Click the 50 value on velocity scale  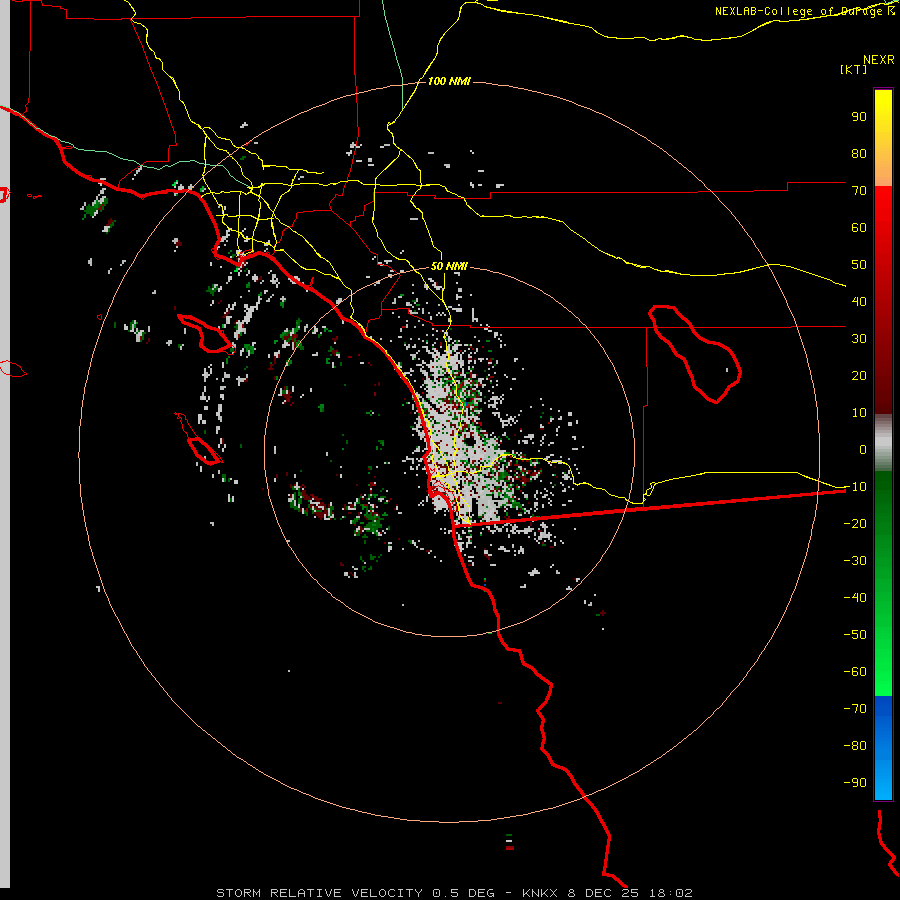(x=859, y=265)
